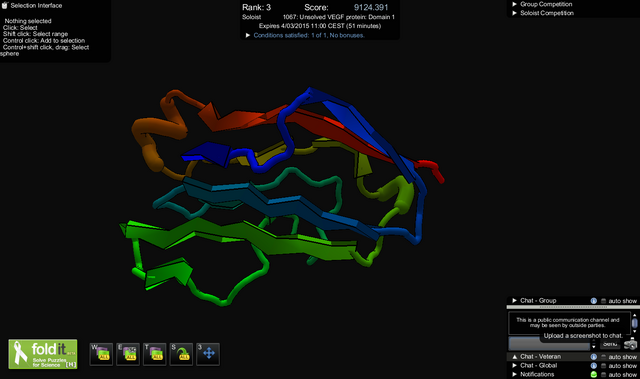
Task: Expand the Notifications panel
Action: [x=514, y=375]
